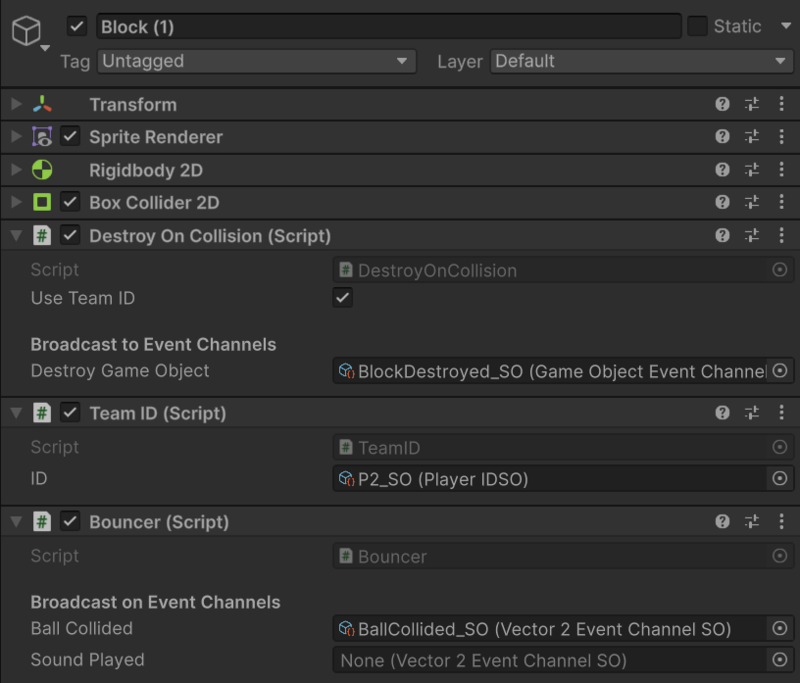800x683 pixels.
Task: Click the Transform component icon
Action: pos(42,104)
